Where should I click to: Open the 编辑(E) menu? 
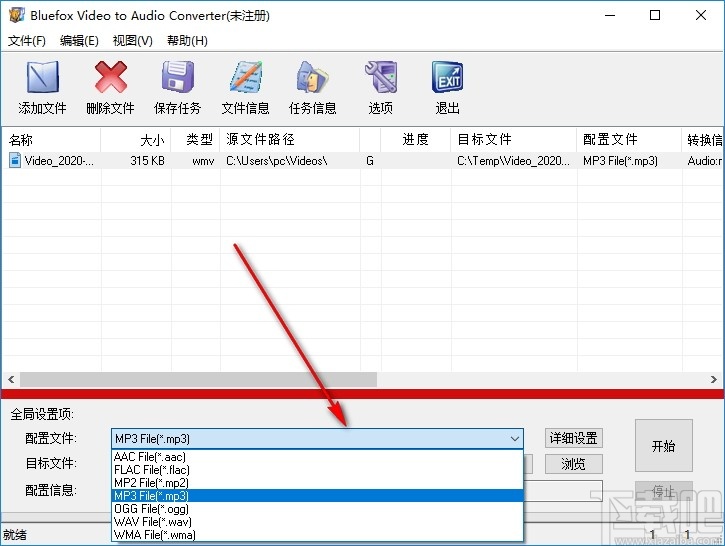[79, 41]
